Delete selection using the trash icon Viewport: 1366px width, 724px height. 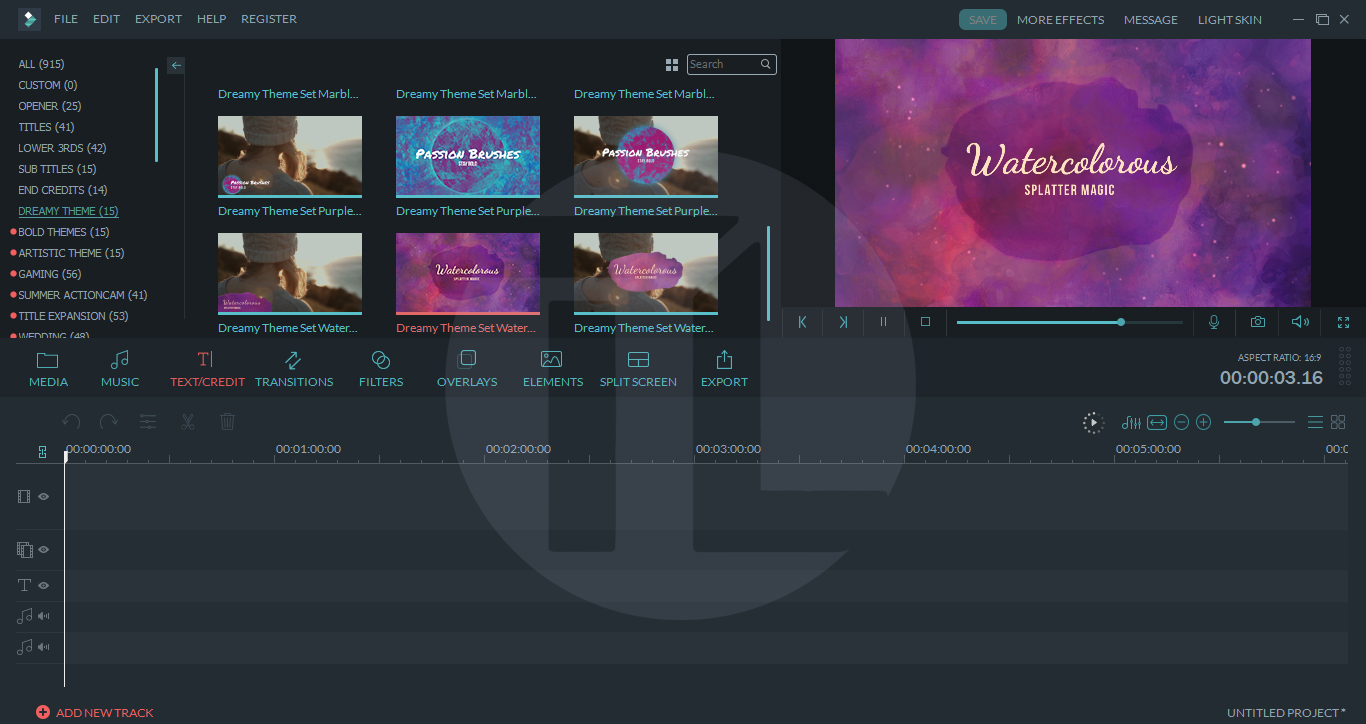(x=227, y=421)
